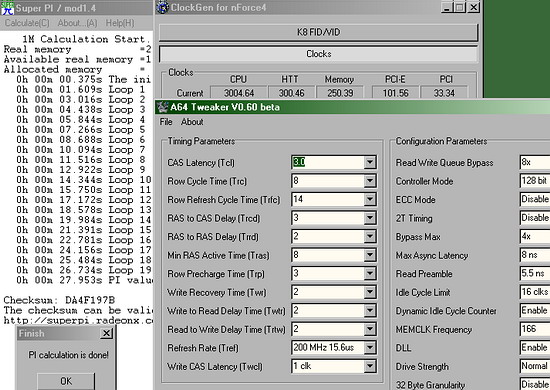Viewport: 550px width, 390px height.
Task: Click the ClockGen title bar icon
Action: (162, 7)
